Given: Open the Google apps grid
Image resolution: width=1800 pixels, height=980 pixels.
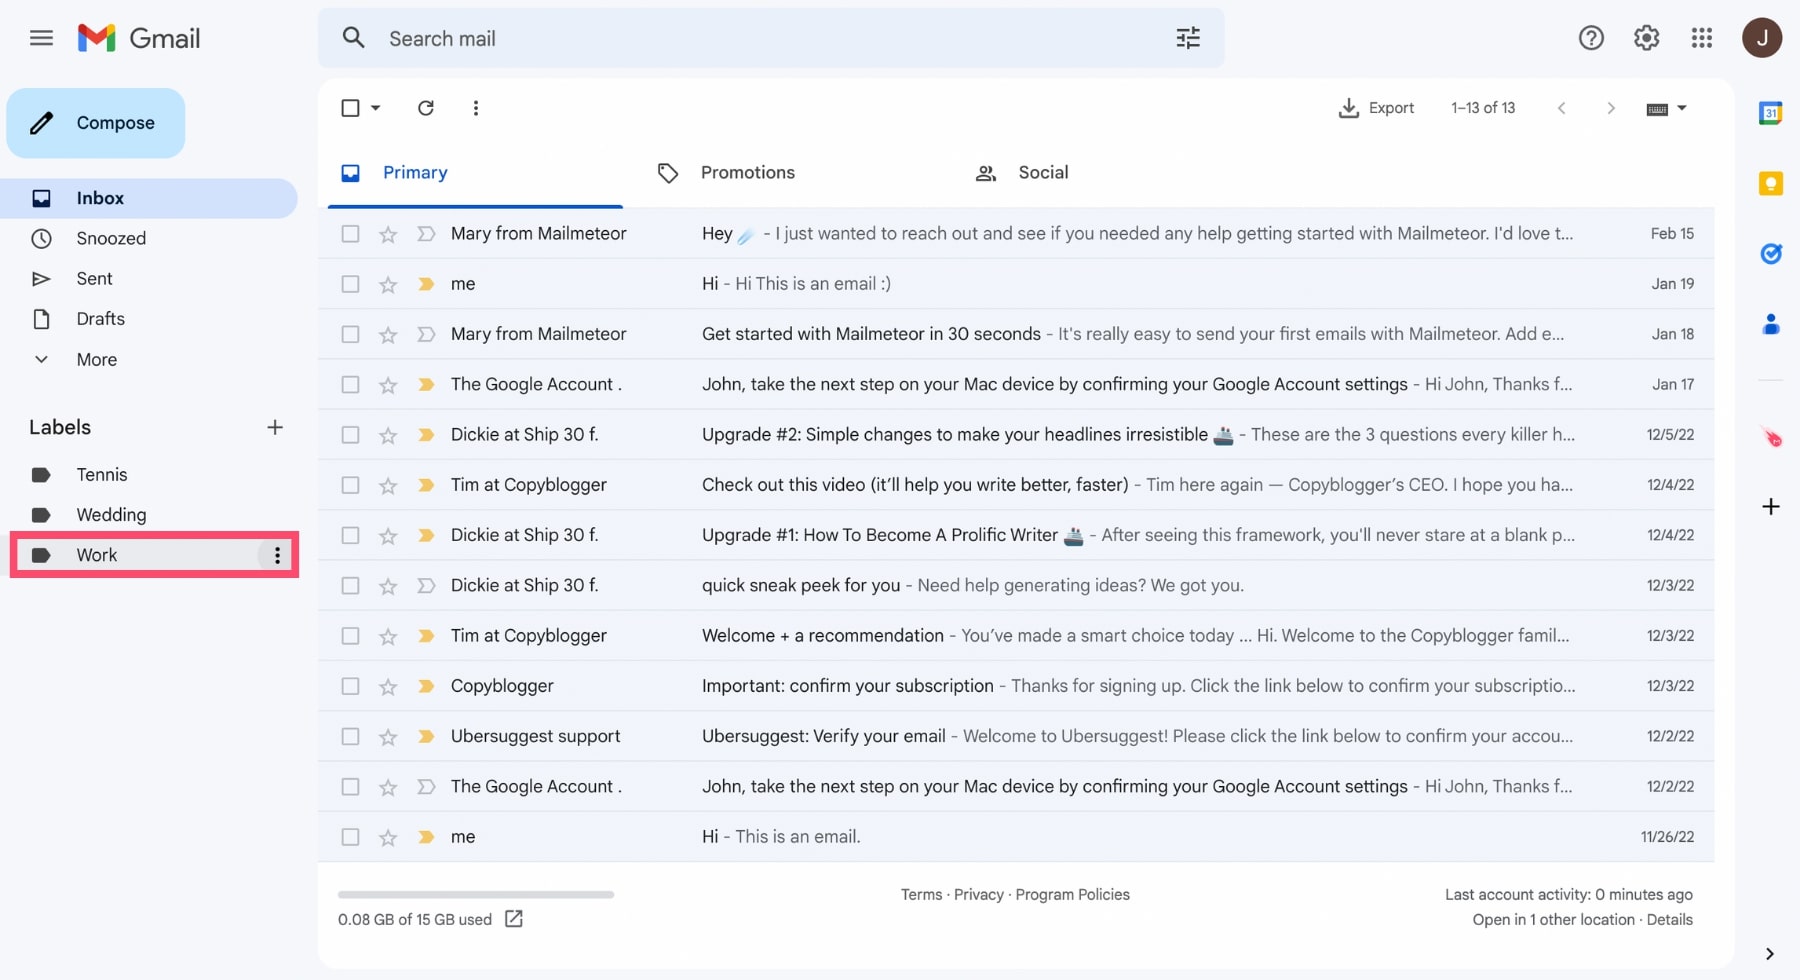Looking at the screenshot, I should (x=1702, y=38).
